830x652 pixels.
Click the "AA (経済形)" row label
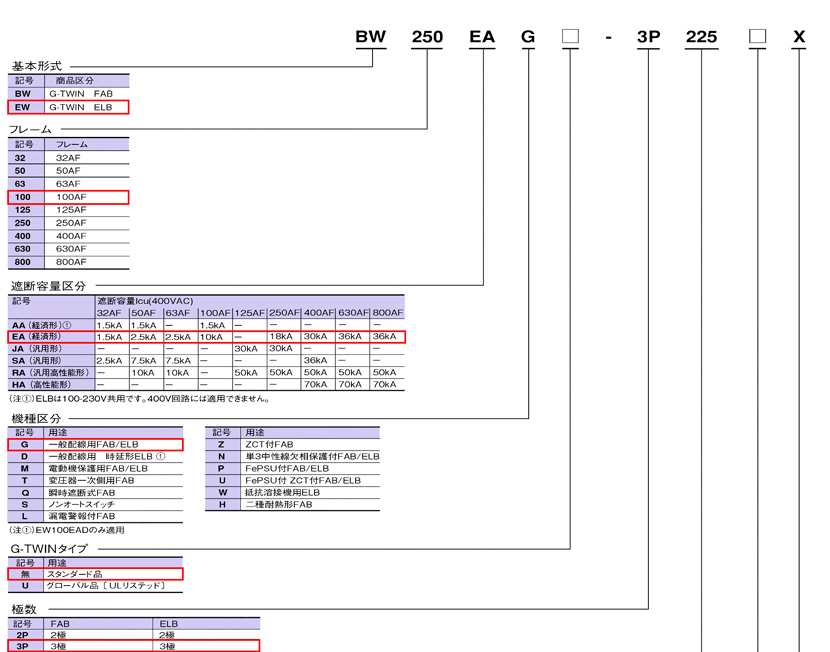point(41,325)
